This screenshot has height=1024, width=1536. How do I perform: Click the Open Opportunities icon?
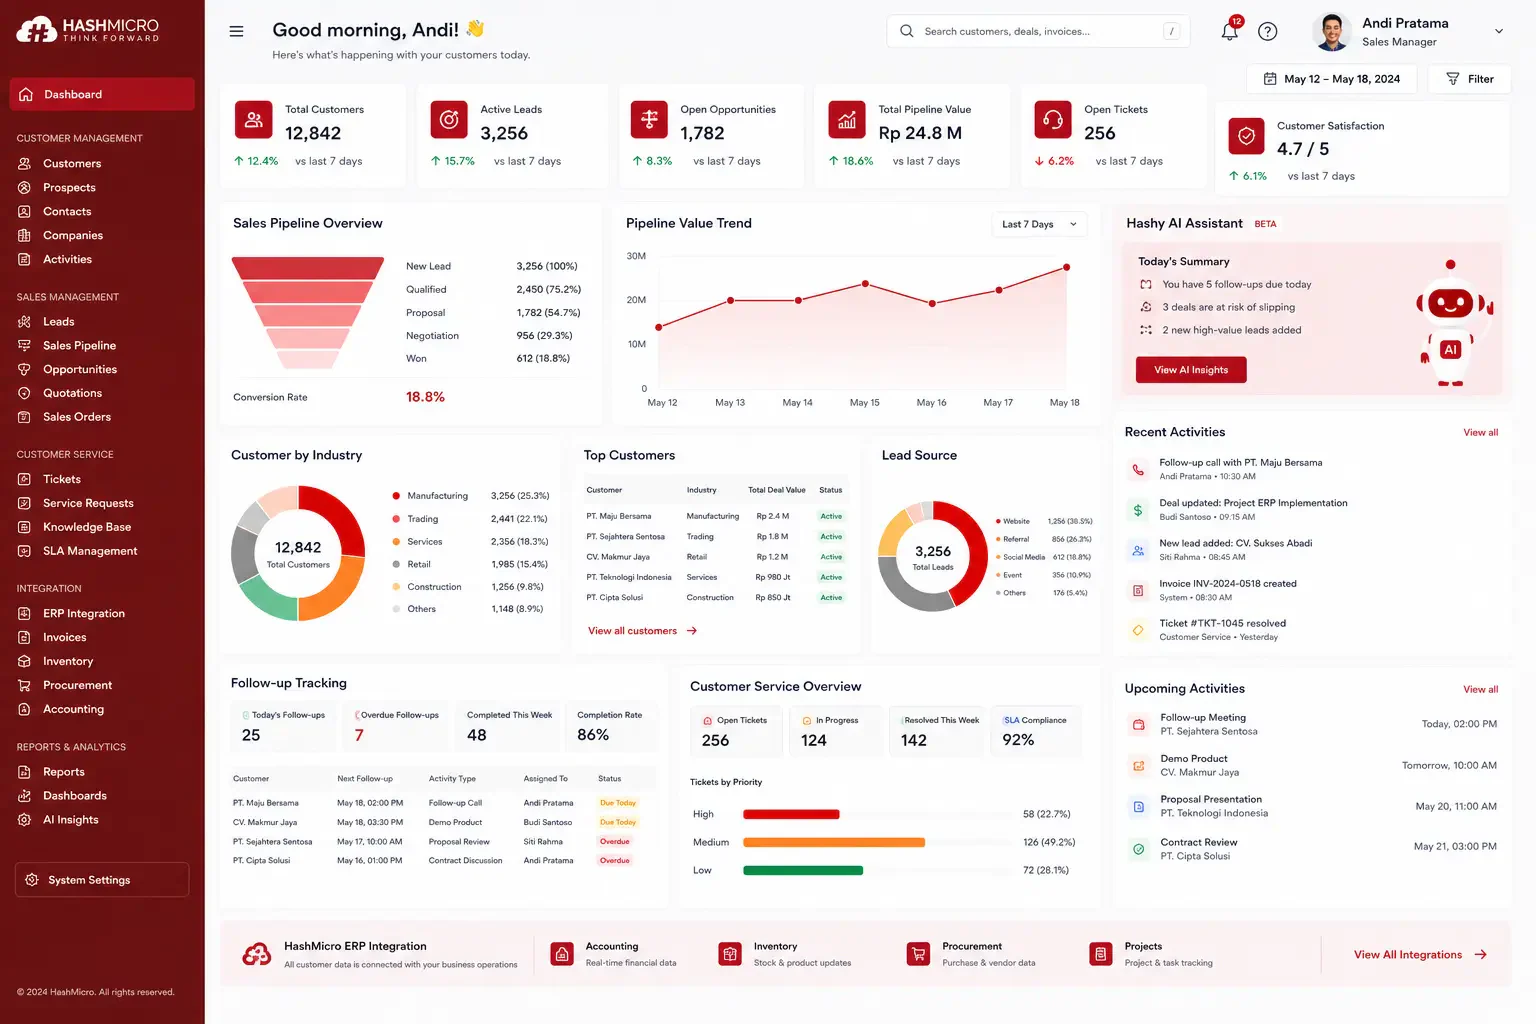(x=649, y=119)
